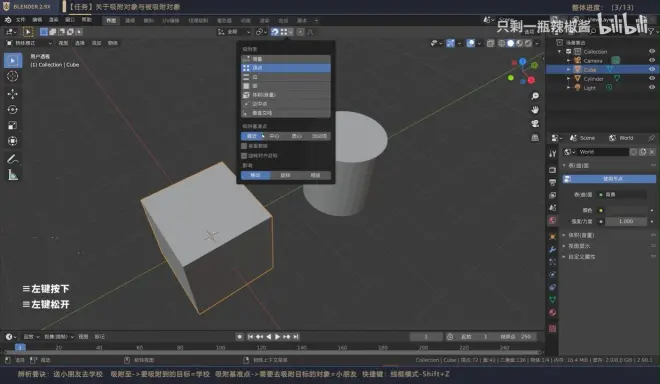Image resolution: width=660 pixels, height=384 pixels.
Task: Switch to material preview shading
Action: (519, 43)
